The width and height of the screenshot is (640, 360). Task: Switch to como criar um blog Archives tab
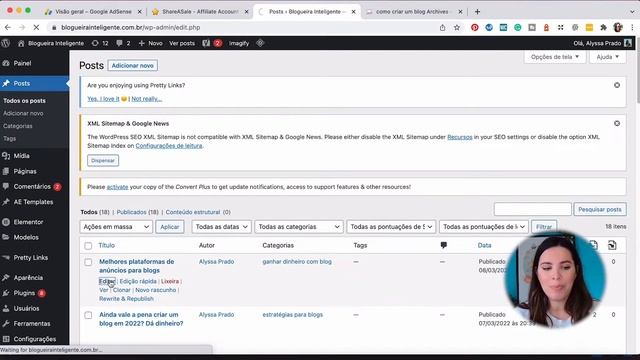pos(412,11)
